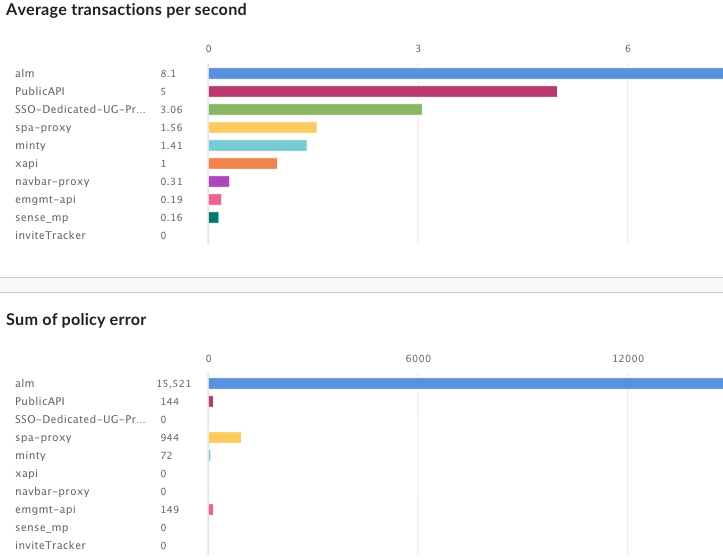Image resolution: width=723 pixels, height=560 pixels.
Task: Click the Average transactions per second title
Action: 126,10
